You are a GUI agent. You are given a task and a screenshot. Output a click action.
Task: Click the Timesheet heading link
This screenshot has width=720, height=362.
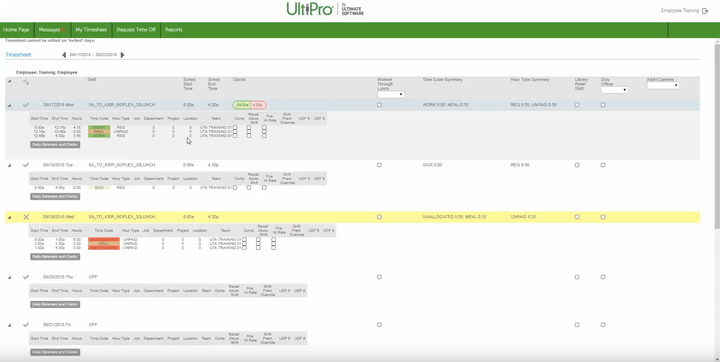coord(18,55)
